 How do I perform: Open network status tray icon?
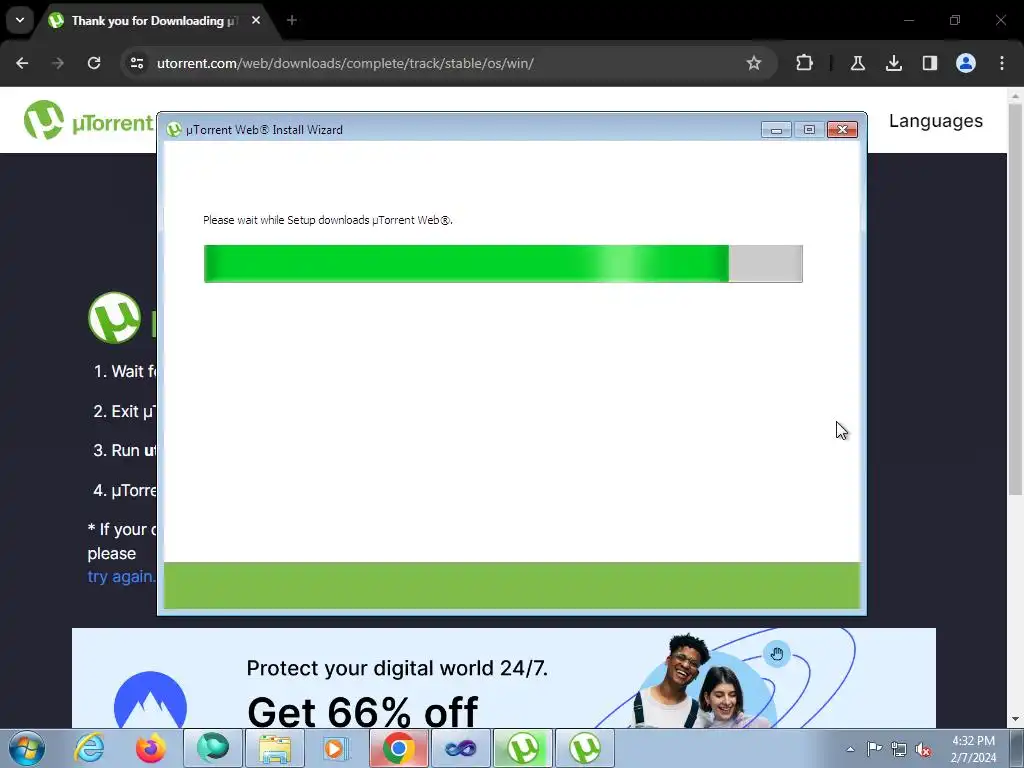pos(899,749)
